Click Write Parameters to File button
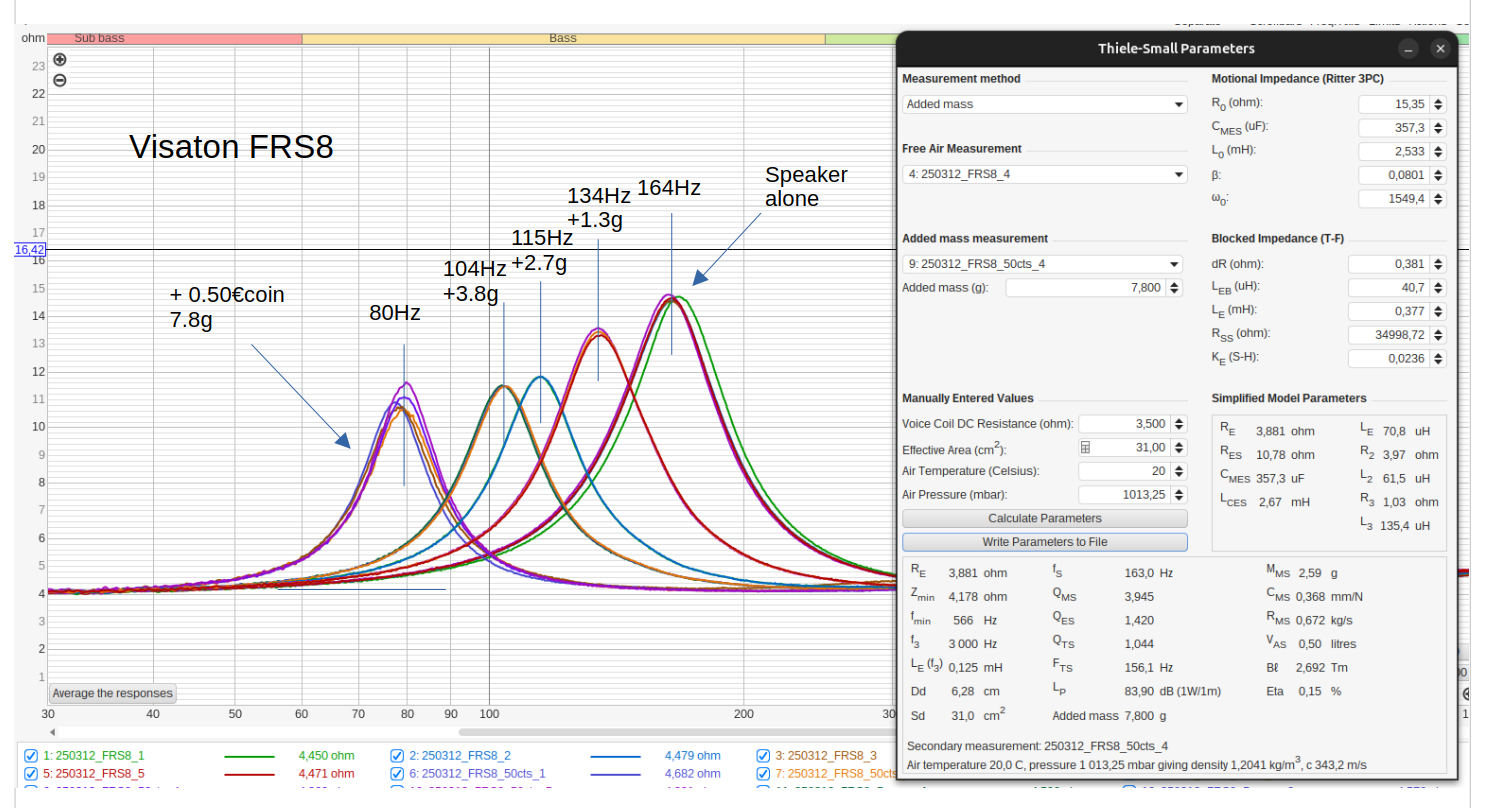This screenshot has height=808, width=1487. pos(1044,542)
